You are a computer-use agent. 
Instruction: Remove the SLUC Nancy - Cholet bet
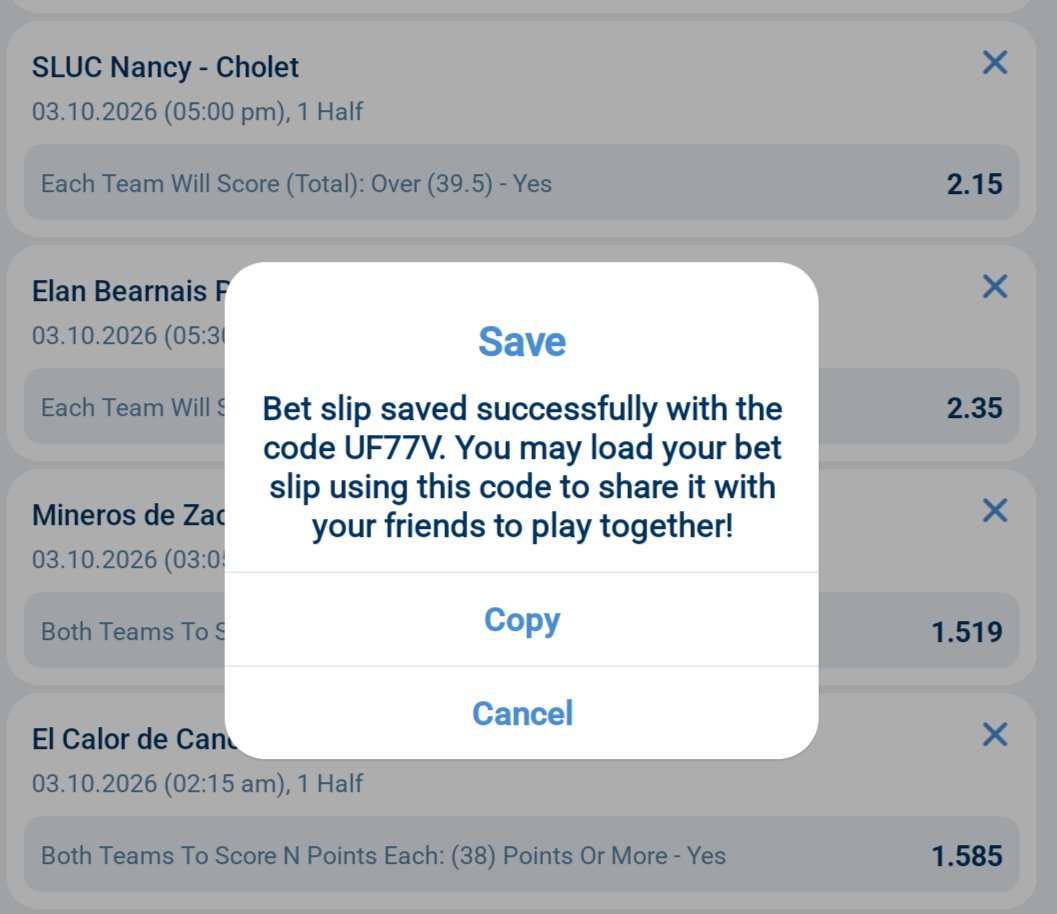pyautogui.click(x=994, y=63)
